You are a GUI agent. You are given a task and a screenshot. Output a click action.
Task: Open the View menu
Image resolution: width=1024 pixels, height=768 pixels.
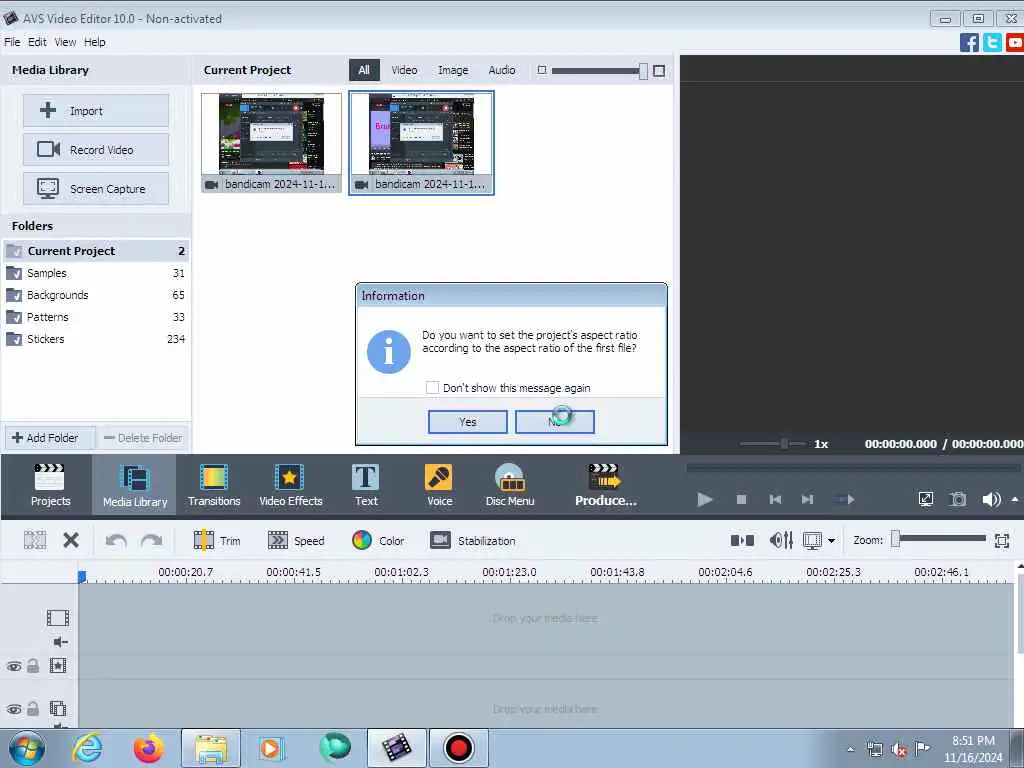(x=65, y=42)
